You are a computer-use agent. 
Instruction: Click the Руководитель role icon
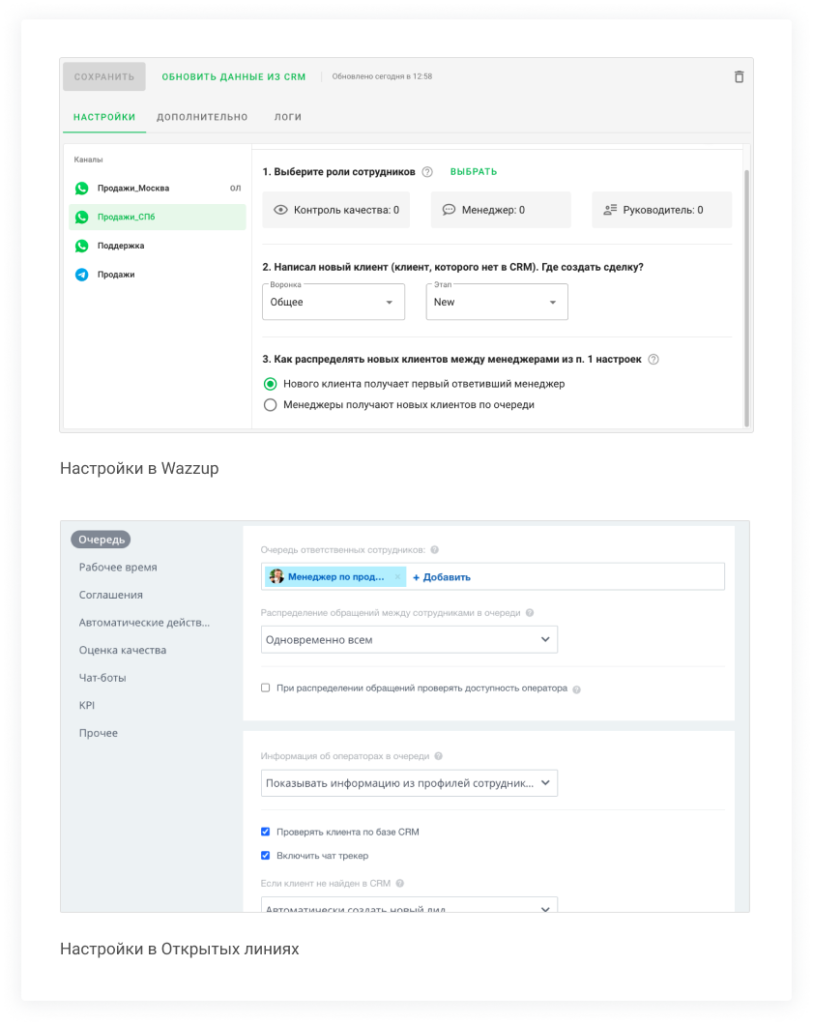tap(609, 211)
